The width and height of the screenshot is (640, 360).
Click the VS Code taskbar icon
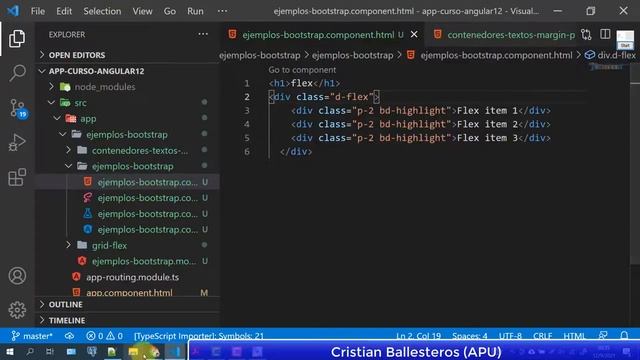(x=176, y=352)
